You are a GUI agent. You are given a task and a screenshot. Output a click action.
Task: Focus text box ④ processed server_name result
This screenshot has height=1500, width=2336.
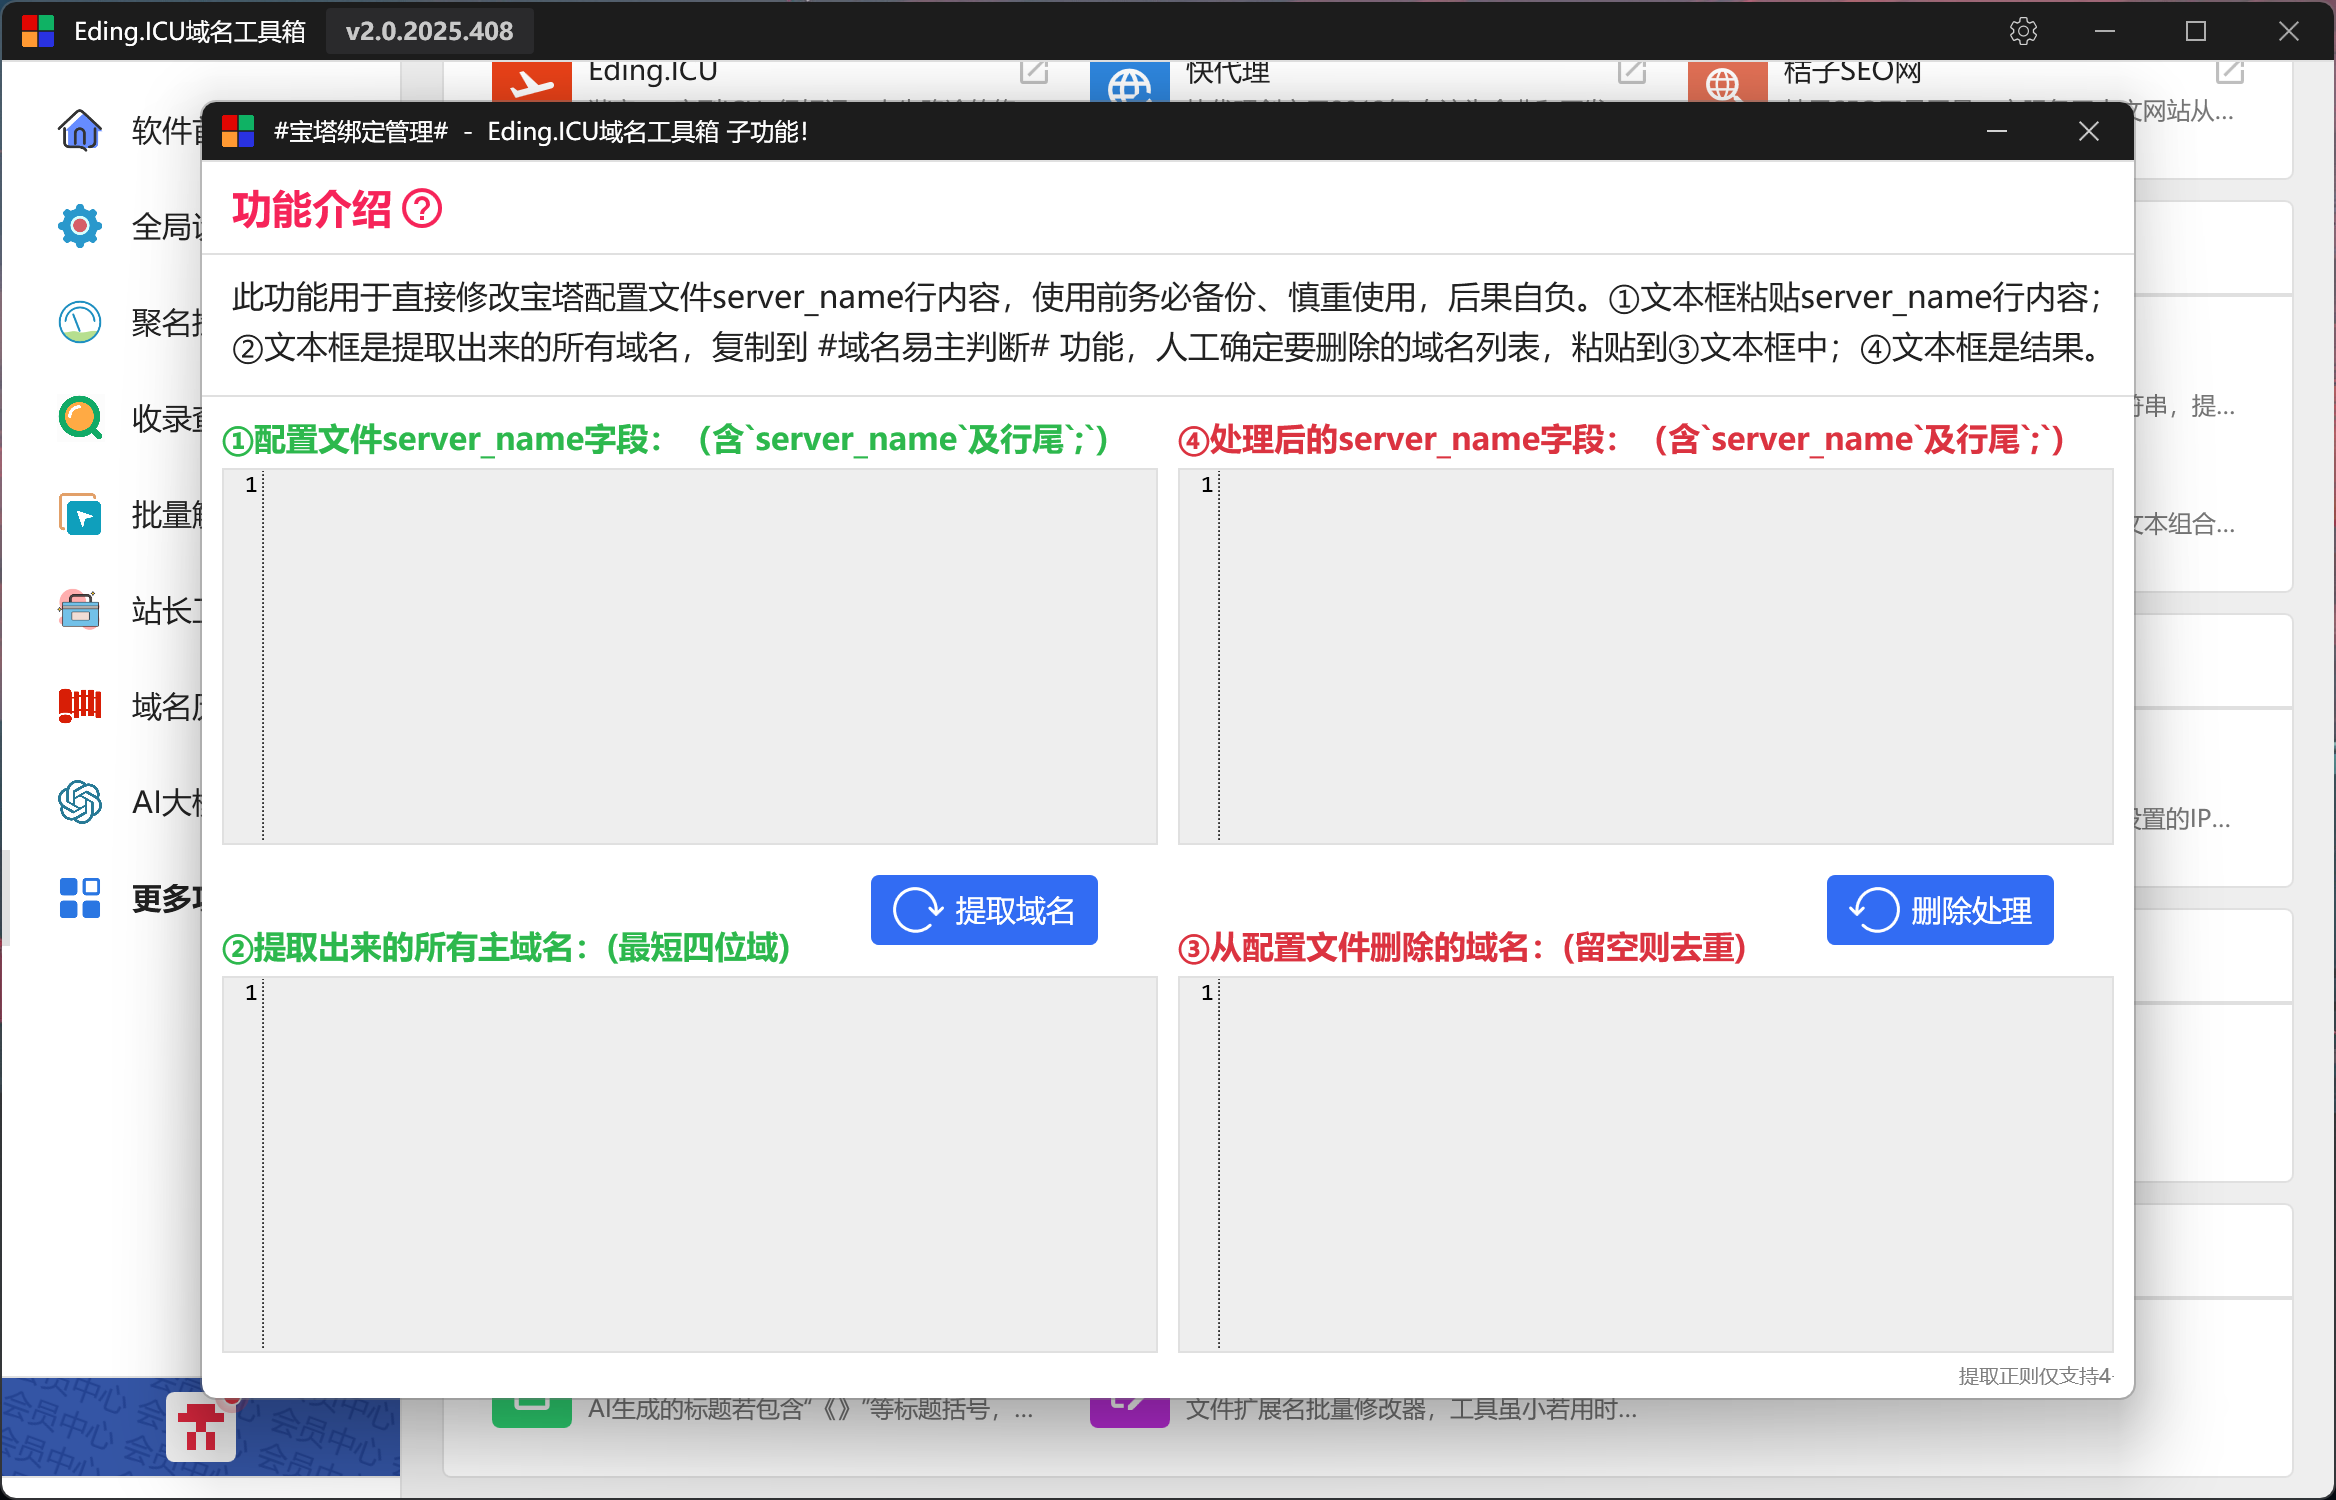coord(1646,656)
